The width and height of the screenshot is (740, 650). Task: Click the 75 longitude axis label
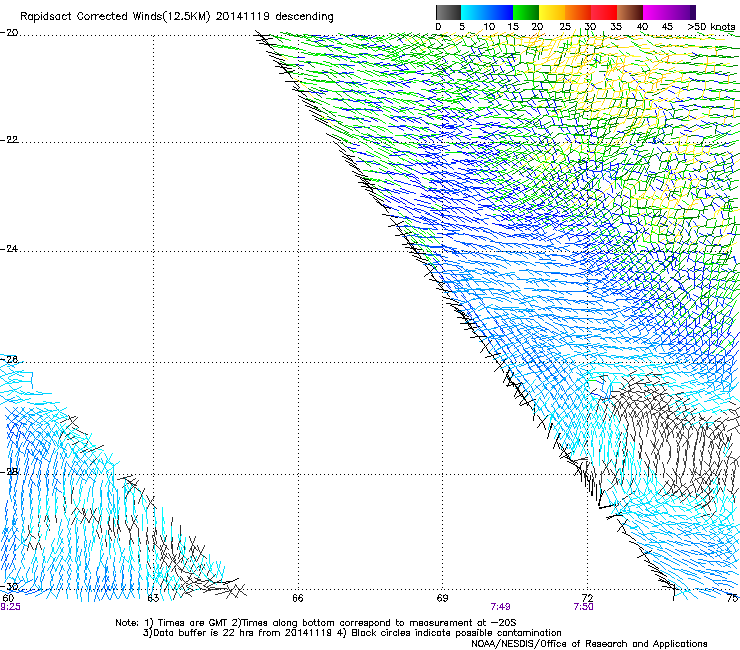(x=732, y=598)
